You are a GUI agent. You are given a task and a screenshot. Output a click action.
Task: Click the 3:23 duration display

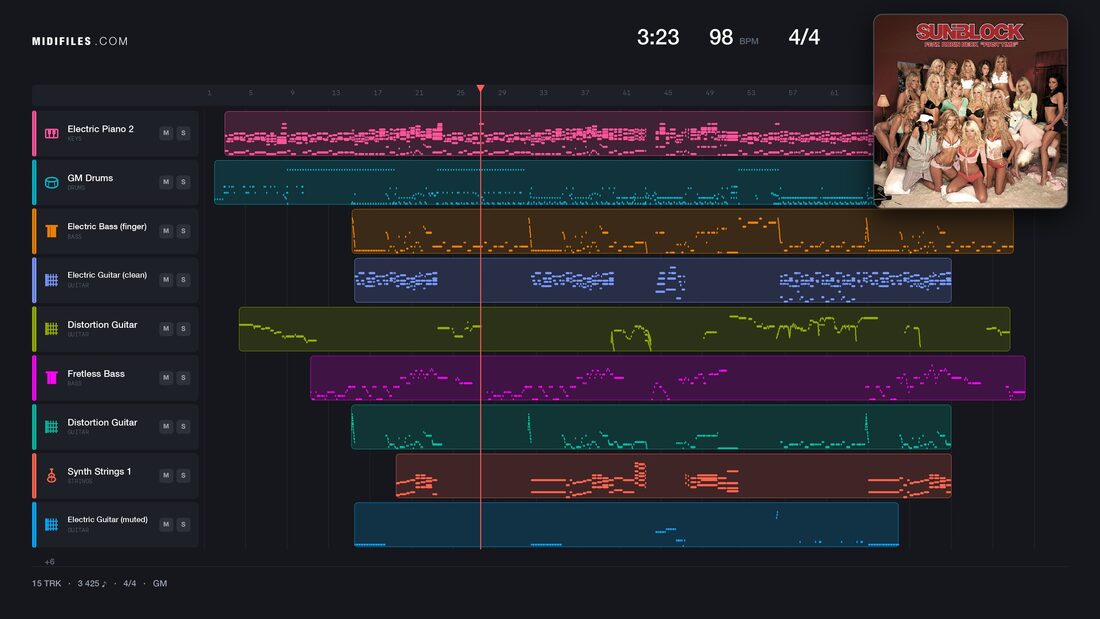coord(658,37)
